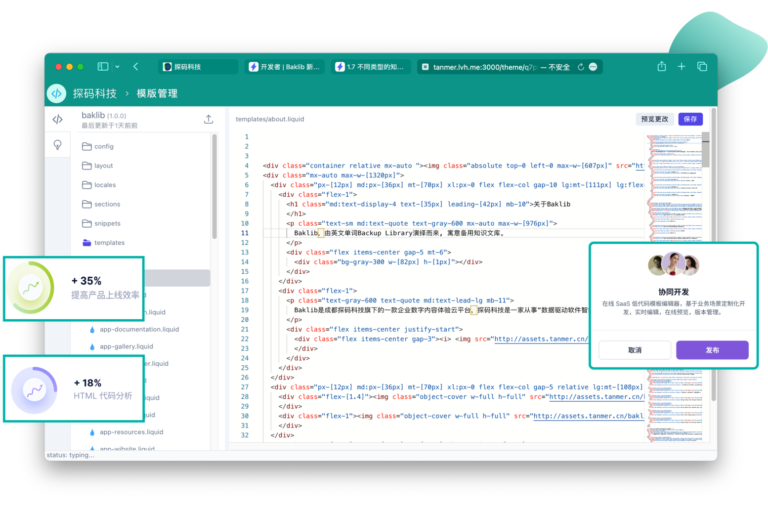Select the lightbulb sidebar icon
768x512 pixels.
click(x=57, y=145)
